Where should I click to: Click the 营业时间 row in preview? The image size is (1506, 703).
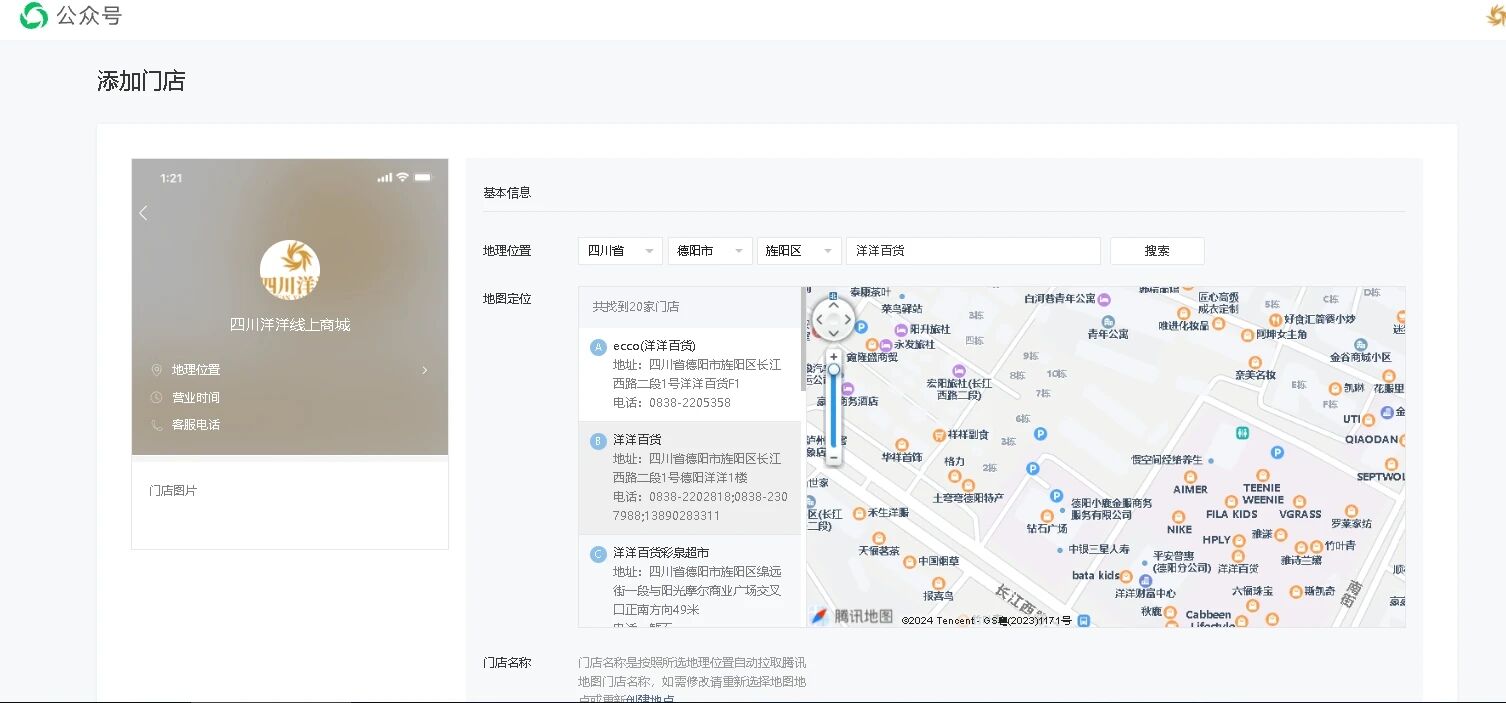coord(290,397)
